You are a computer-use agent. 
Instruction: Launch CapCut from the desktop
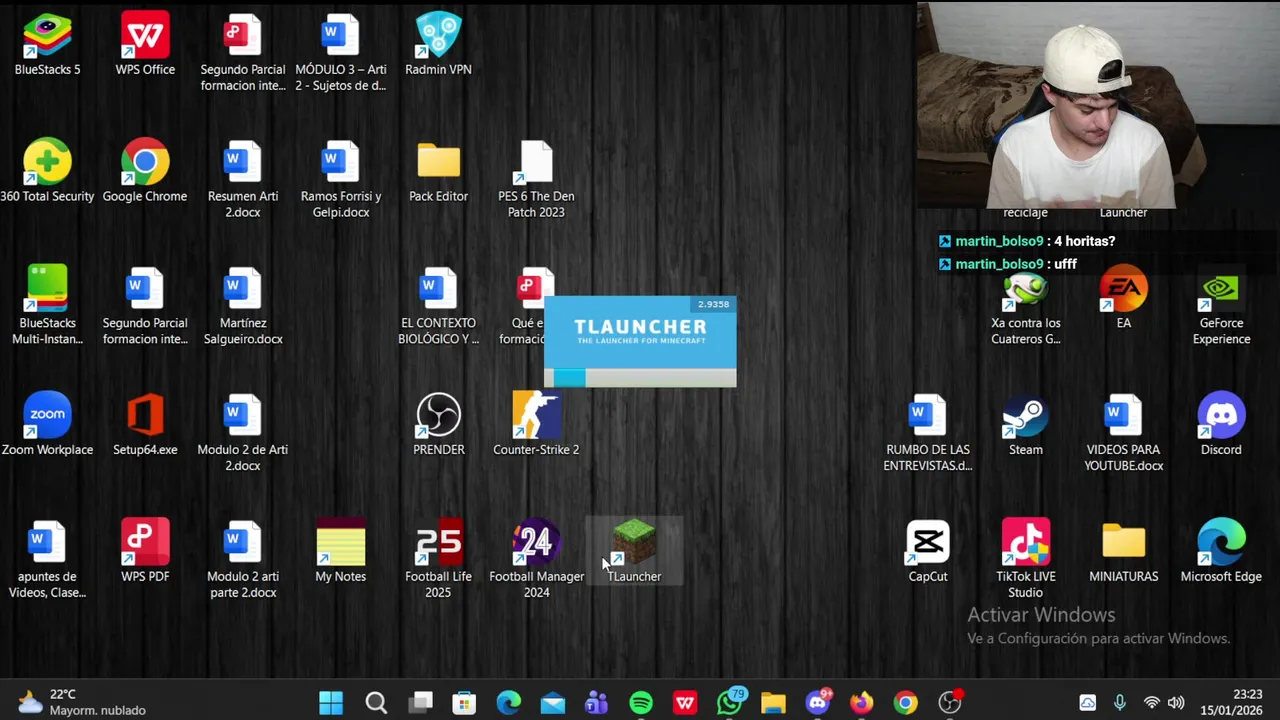coord(928,552)
